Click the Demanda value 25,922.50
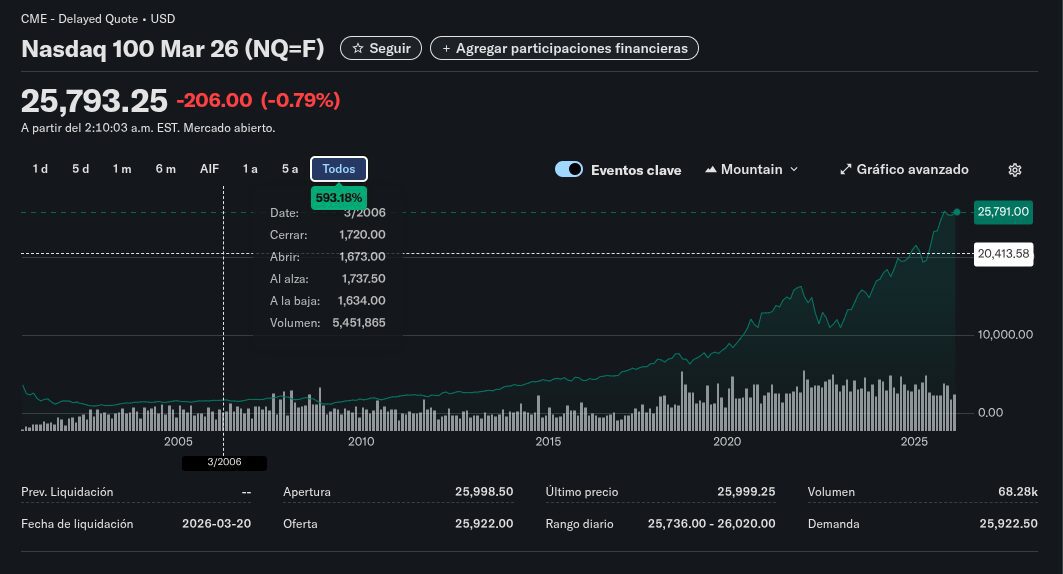This screenshot has width=1063, height=574. (1008, 524)
